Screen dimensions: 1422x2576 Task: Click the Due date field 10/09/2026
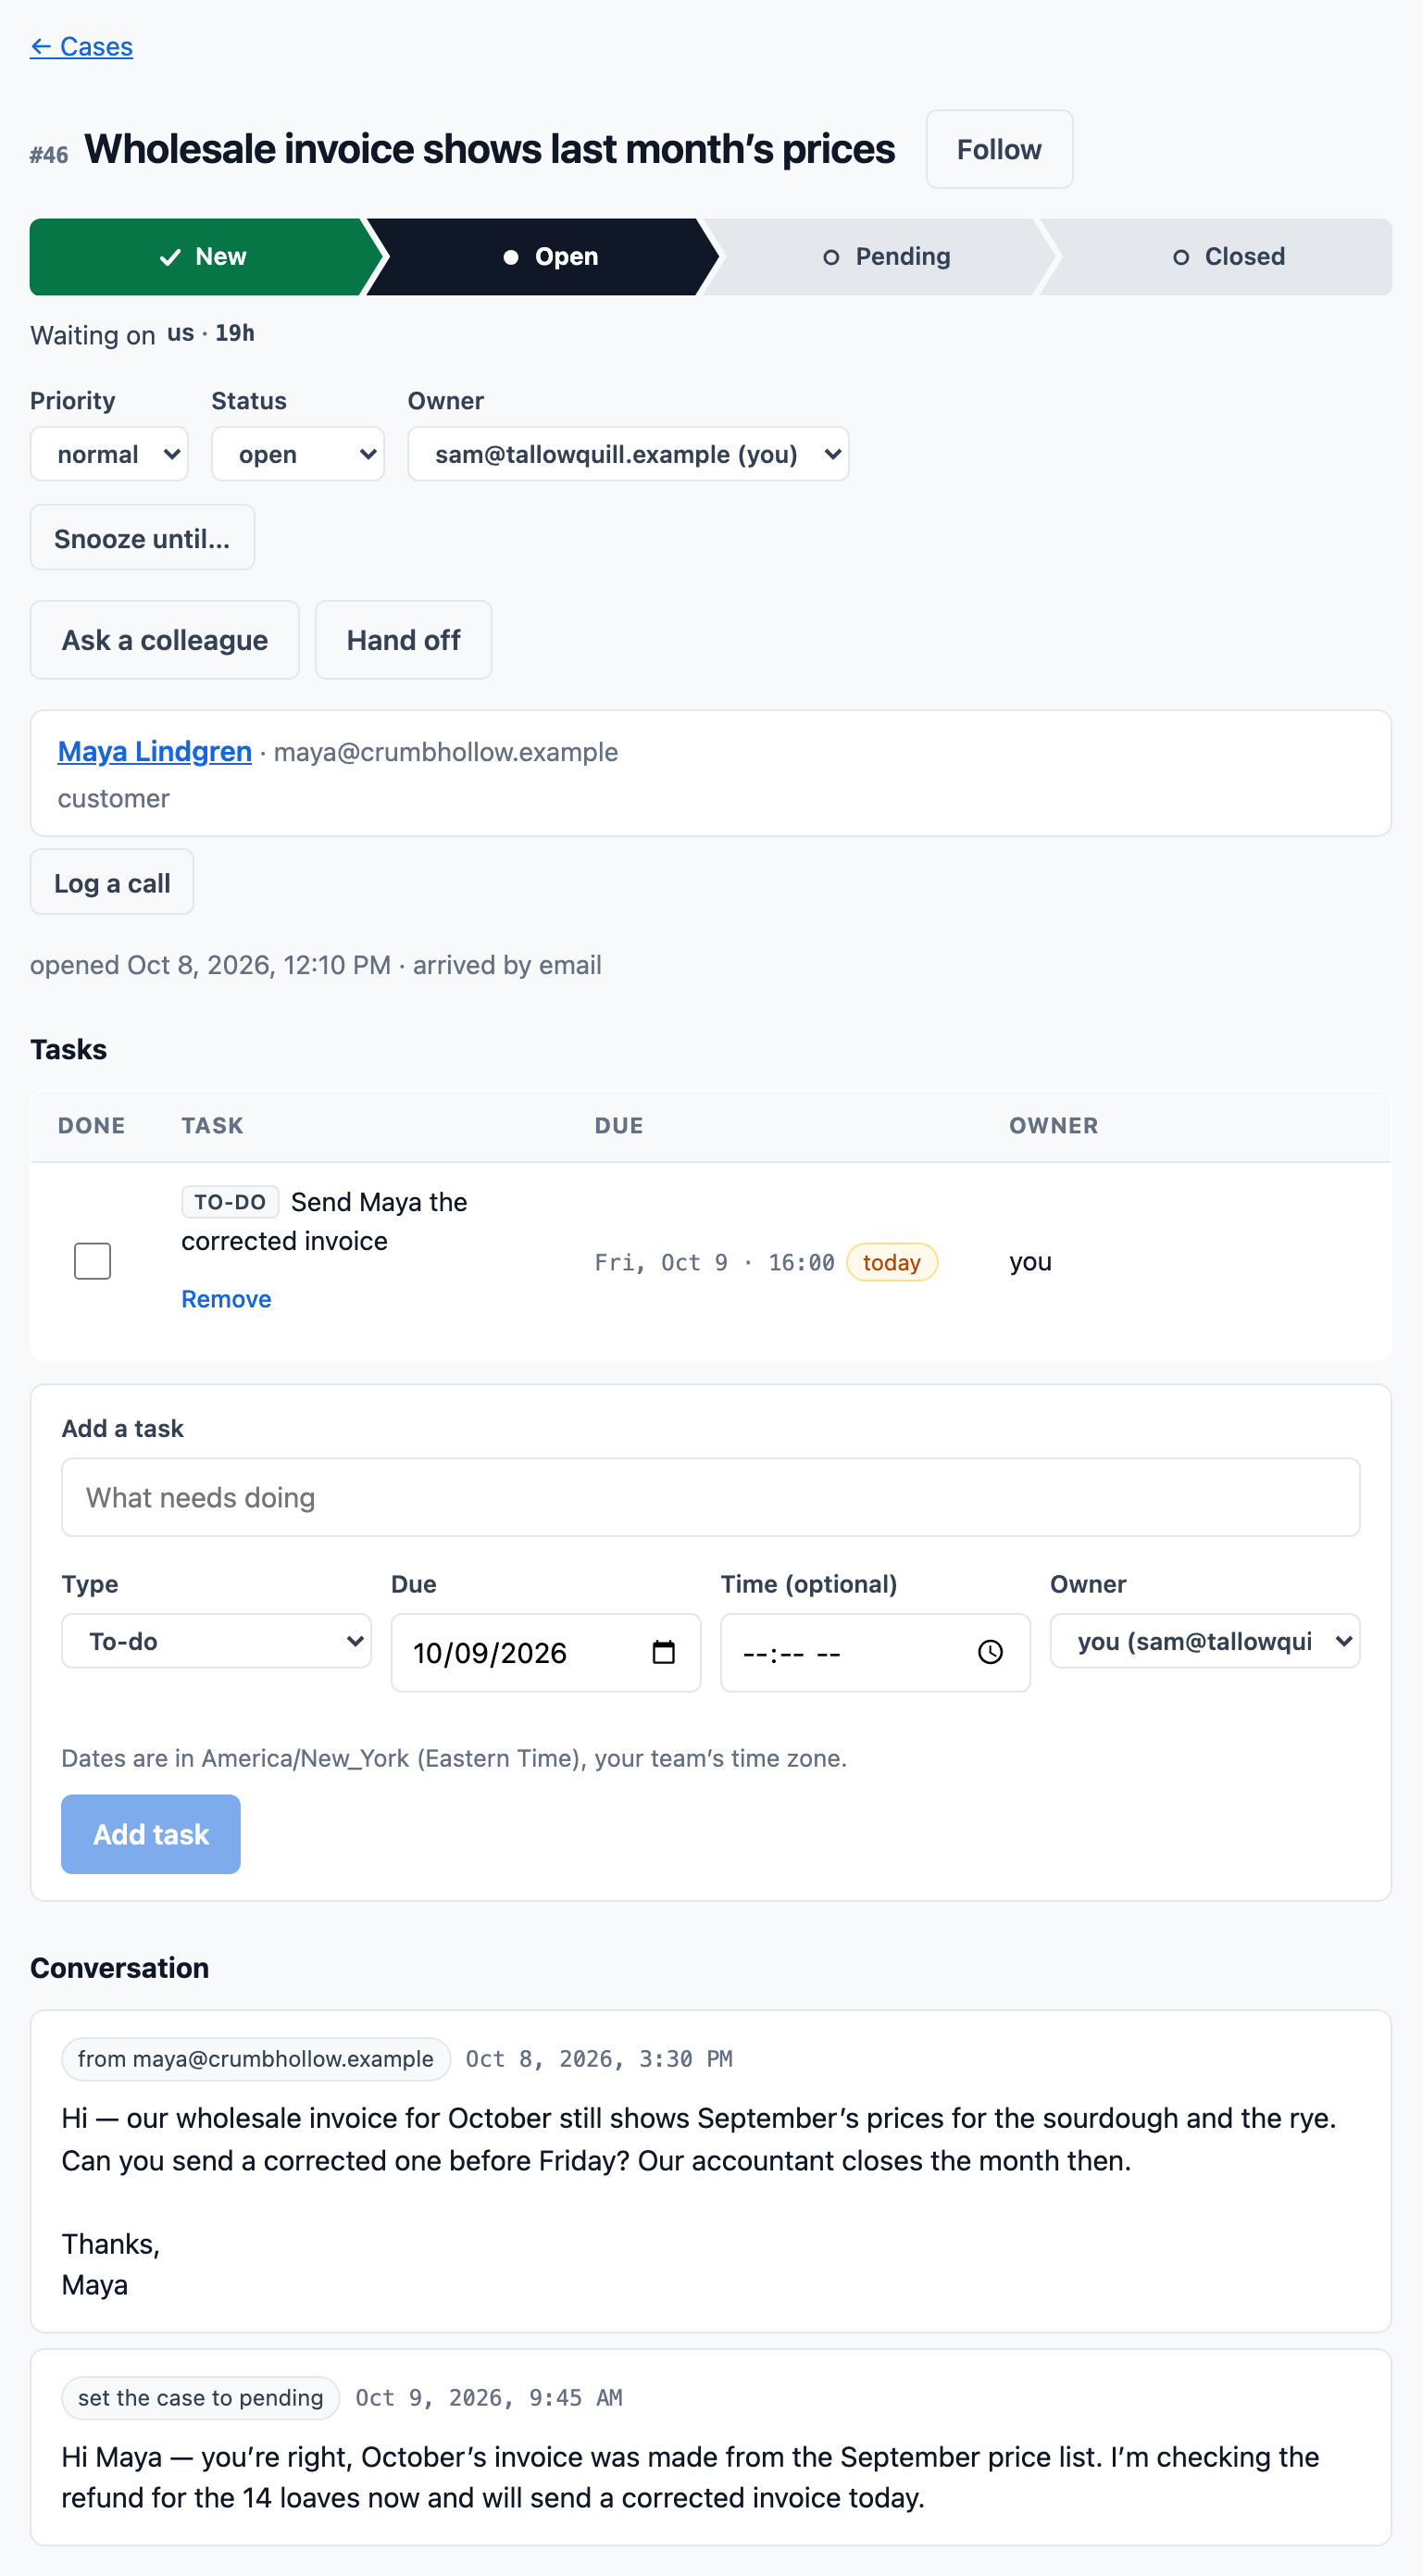545,1652
